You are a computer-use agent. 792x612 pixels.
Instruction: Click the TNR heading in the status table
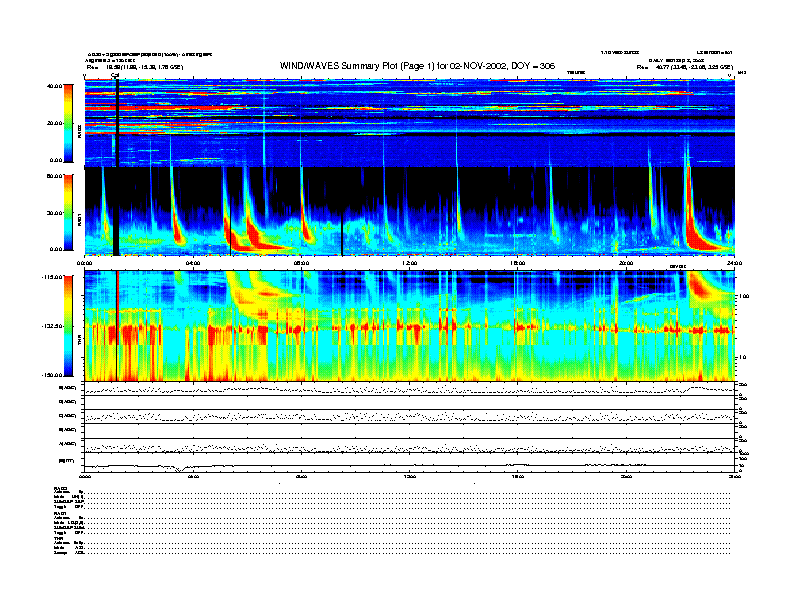click(59, 538)
